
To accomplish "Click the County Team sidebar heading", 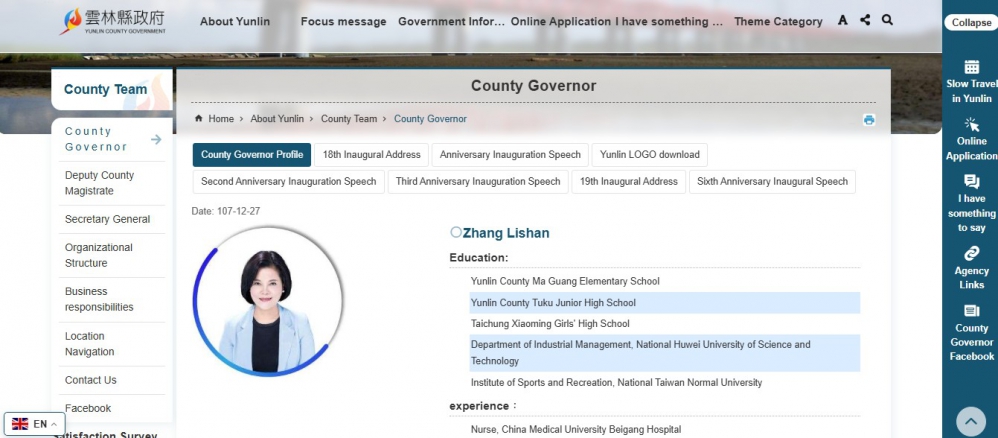I will coord(106,89).
